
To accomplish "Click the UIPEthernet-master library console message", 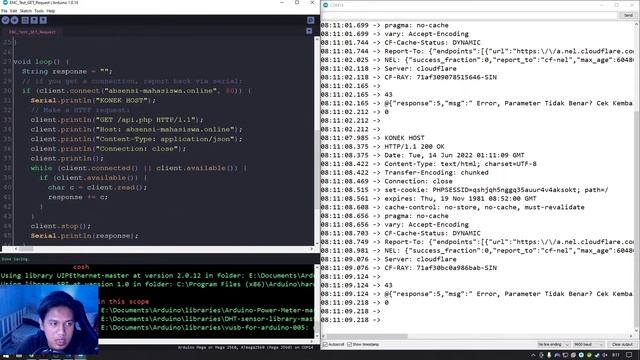I will [x=157, y=276].
